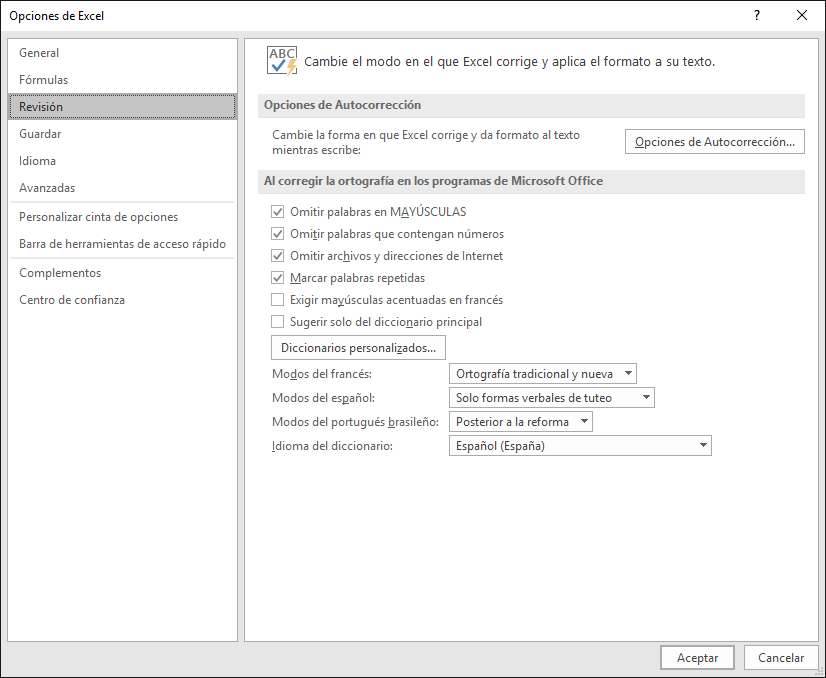Confirm with the Aceptar button
This screenshot has height=678, width=826.
point(697,657)
